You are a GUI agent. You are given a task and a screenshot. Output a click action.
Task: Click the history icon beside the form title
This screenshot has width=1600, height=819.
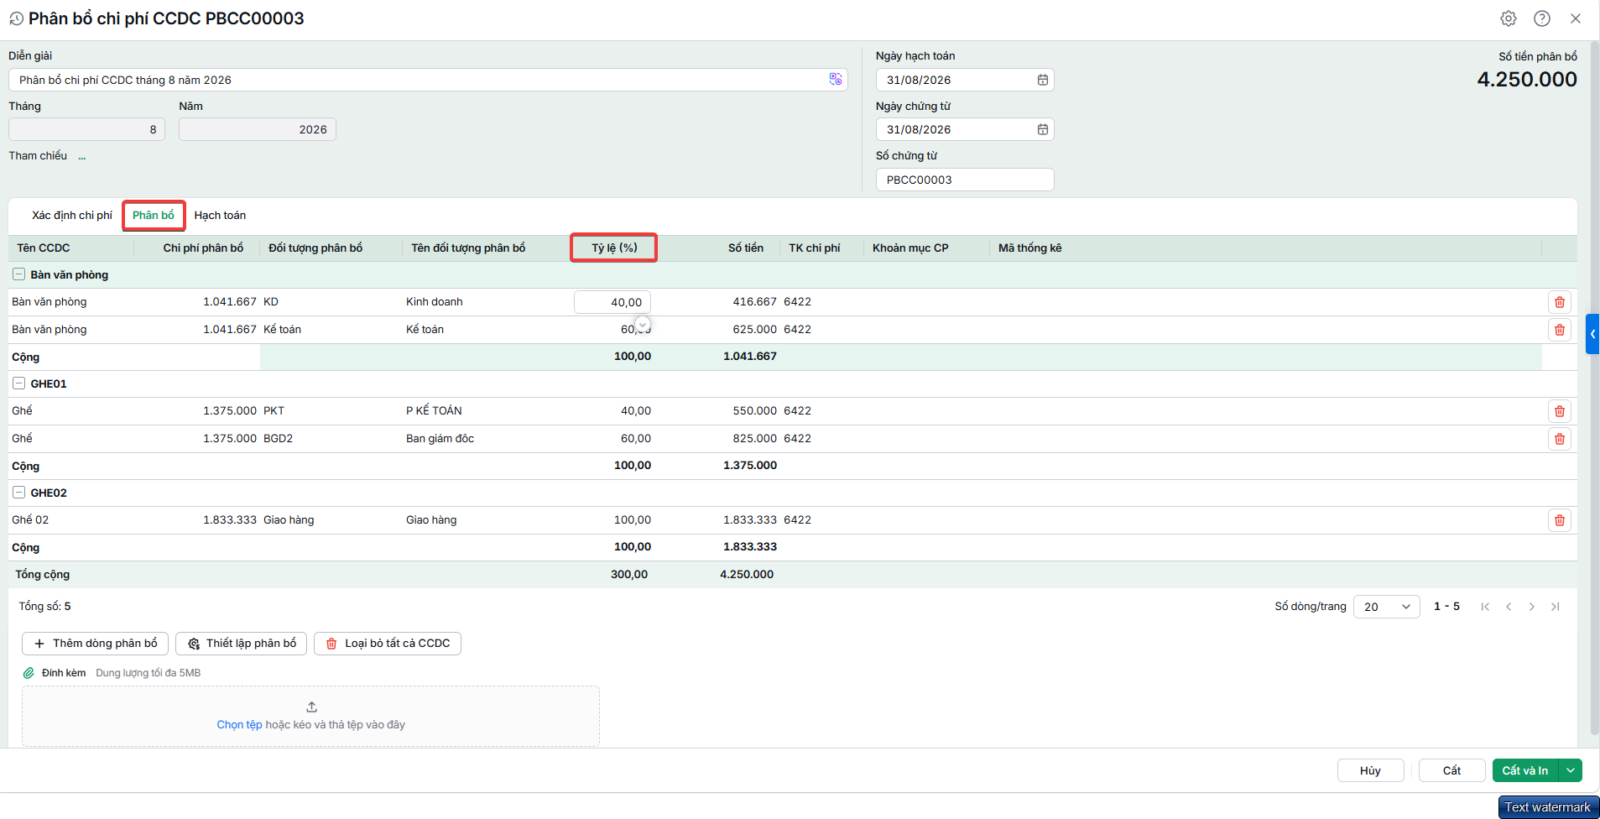(16, 19)
